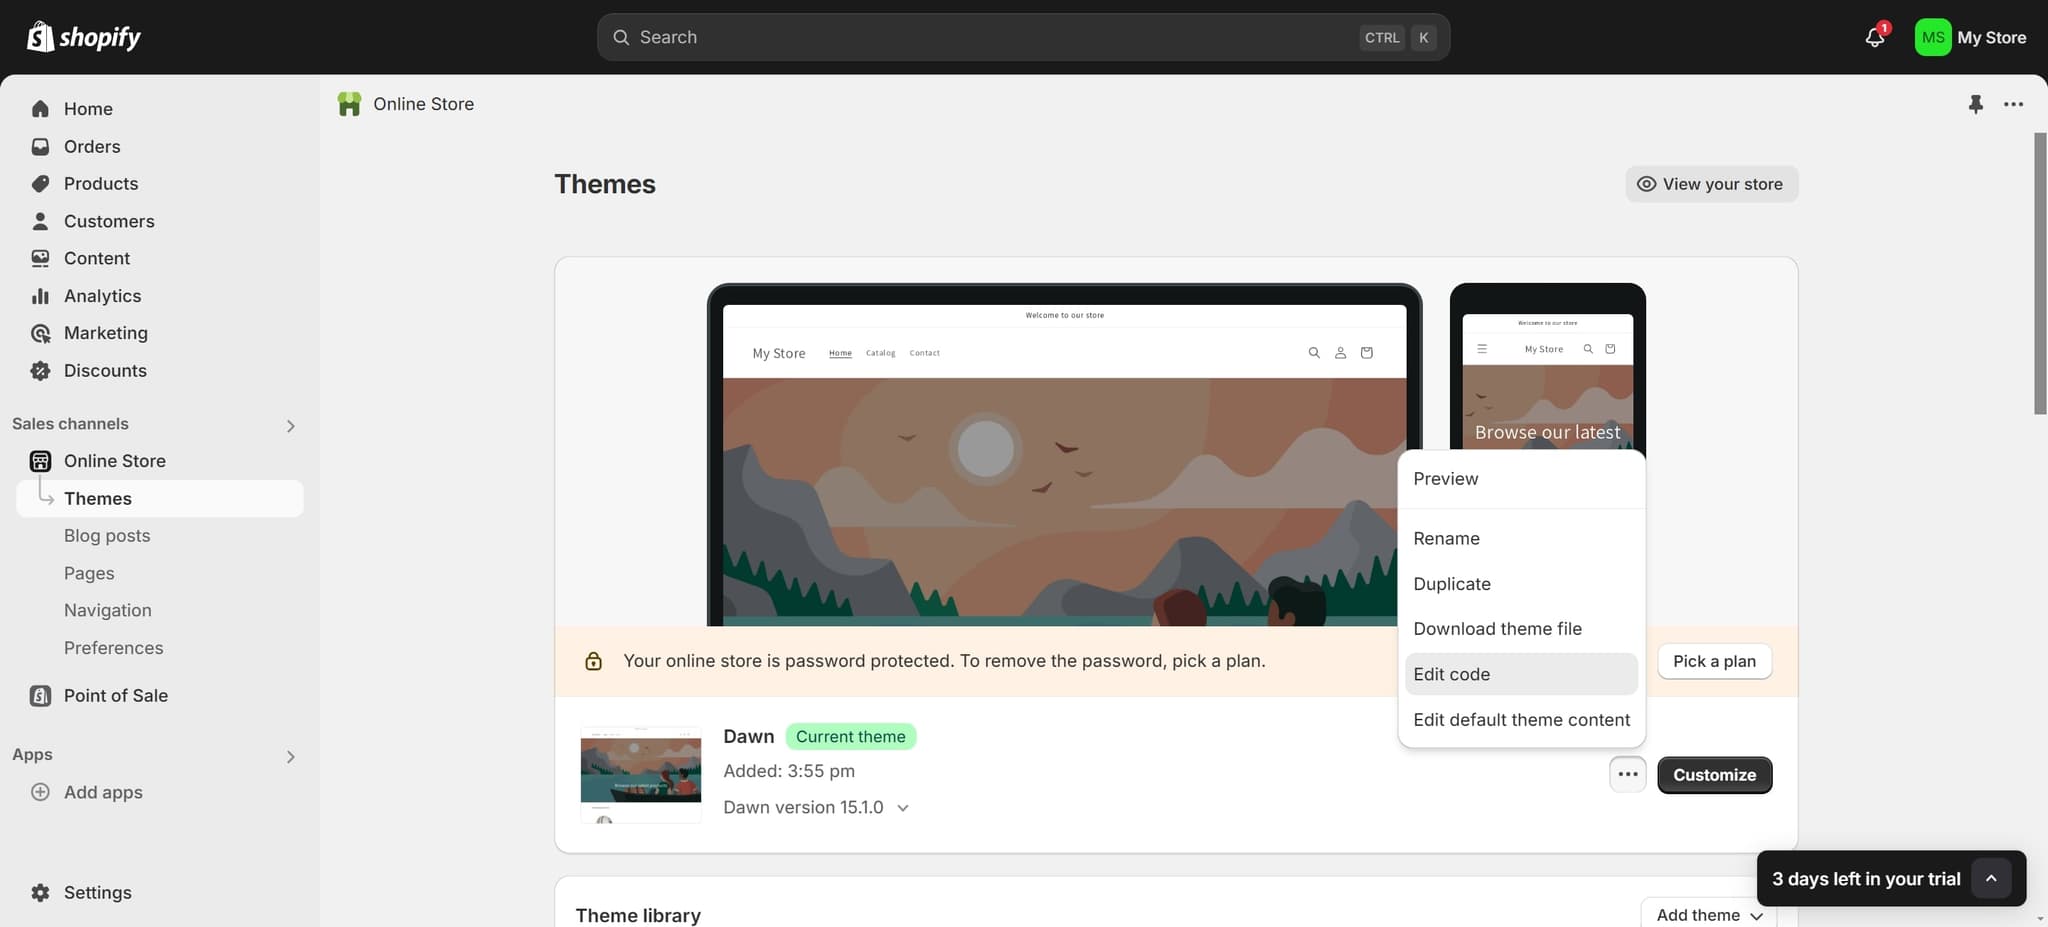The image size is (2048, 927).
Task: Open the Add theme dropdown
Action: click(x=1708, y=914)
